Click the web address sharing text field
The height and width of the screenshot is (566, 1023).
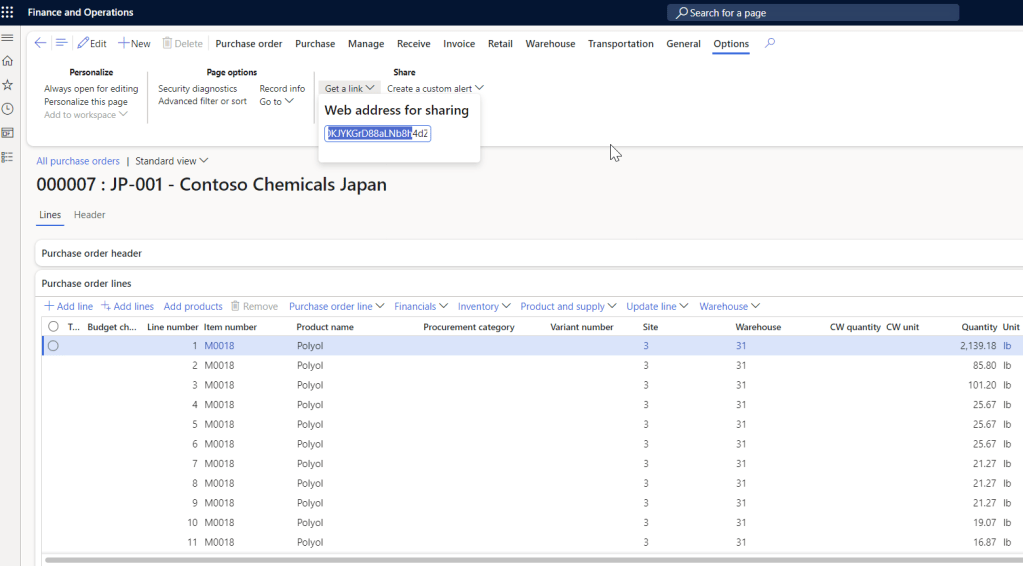(378, 134)
